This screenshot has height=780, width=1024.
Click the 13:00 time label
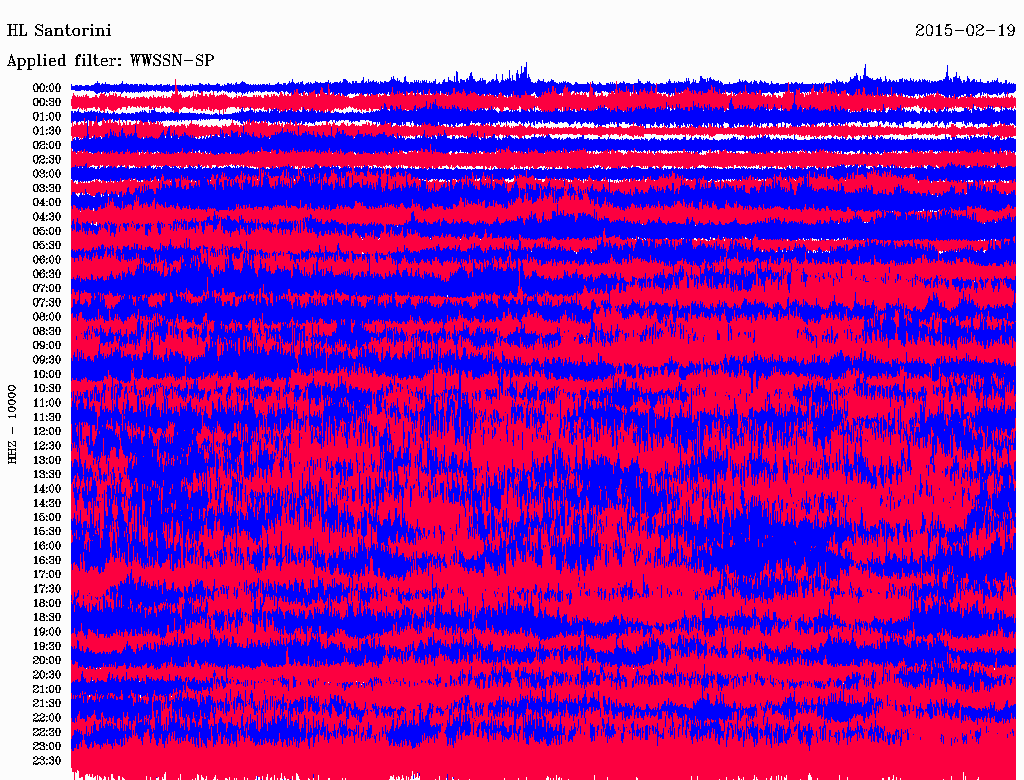pyautogui.click(x=46, y=461)
